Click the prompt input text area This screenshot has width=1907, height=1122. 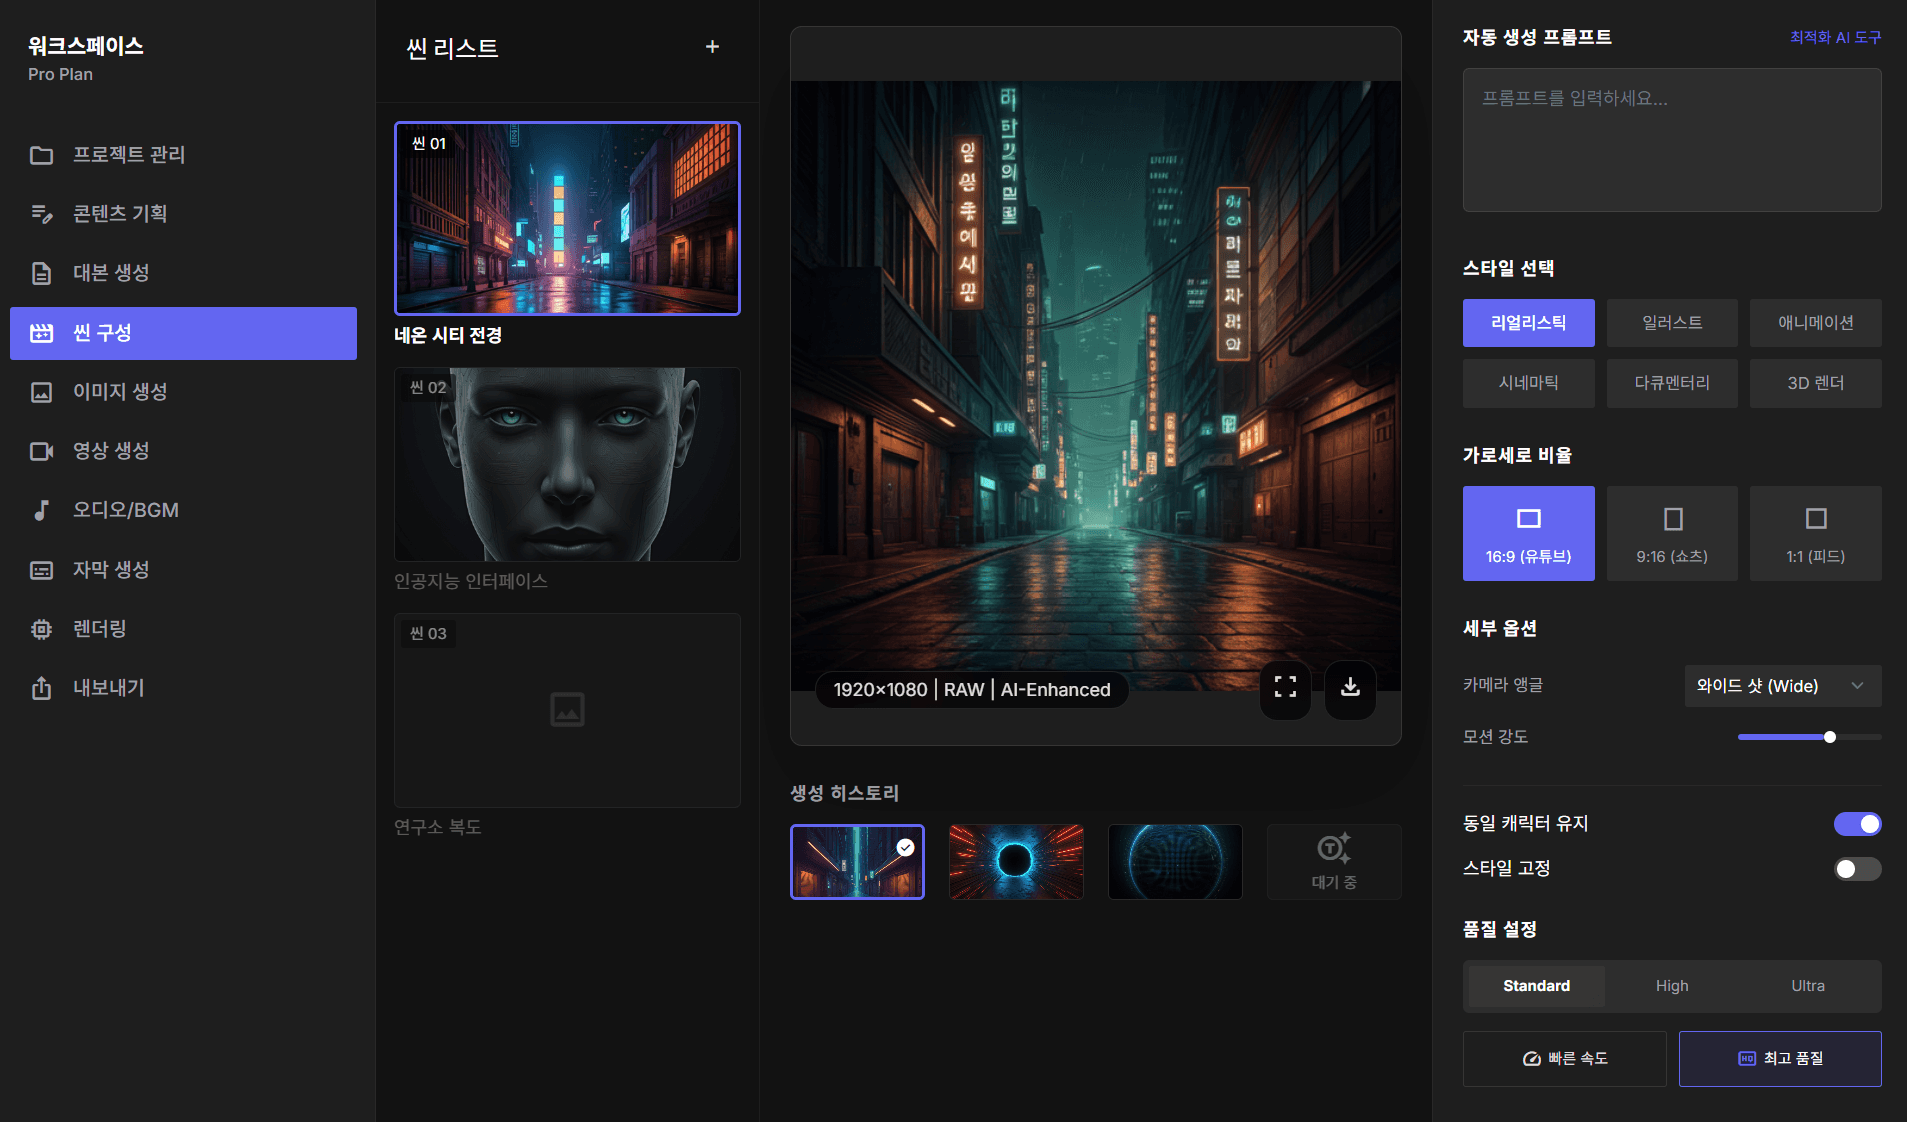click(x=1672, y=140)
